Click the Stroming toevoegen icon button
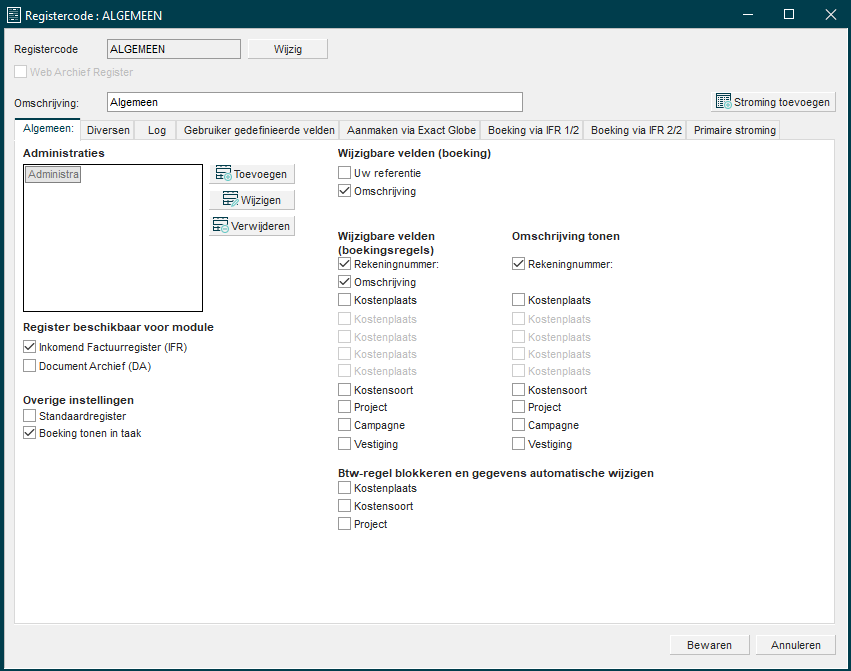The image size is (851, 671). click(773, 102)
